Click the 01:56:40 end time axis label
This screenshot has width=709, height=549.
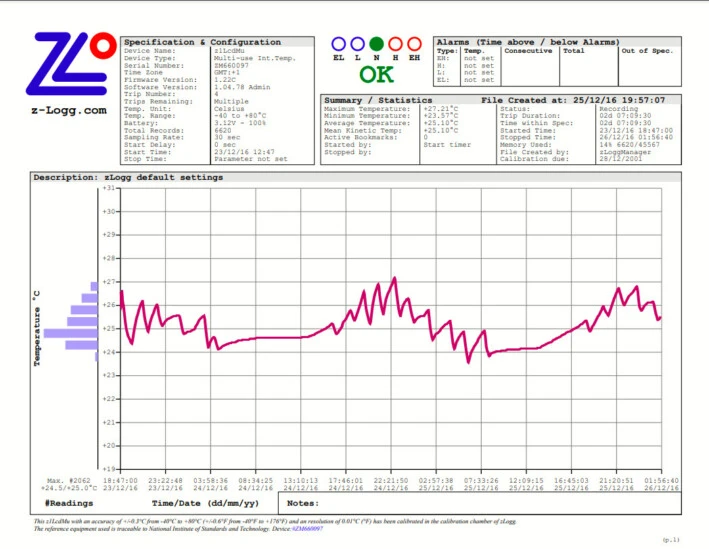pos(660,481)
